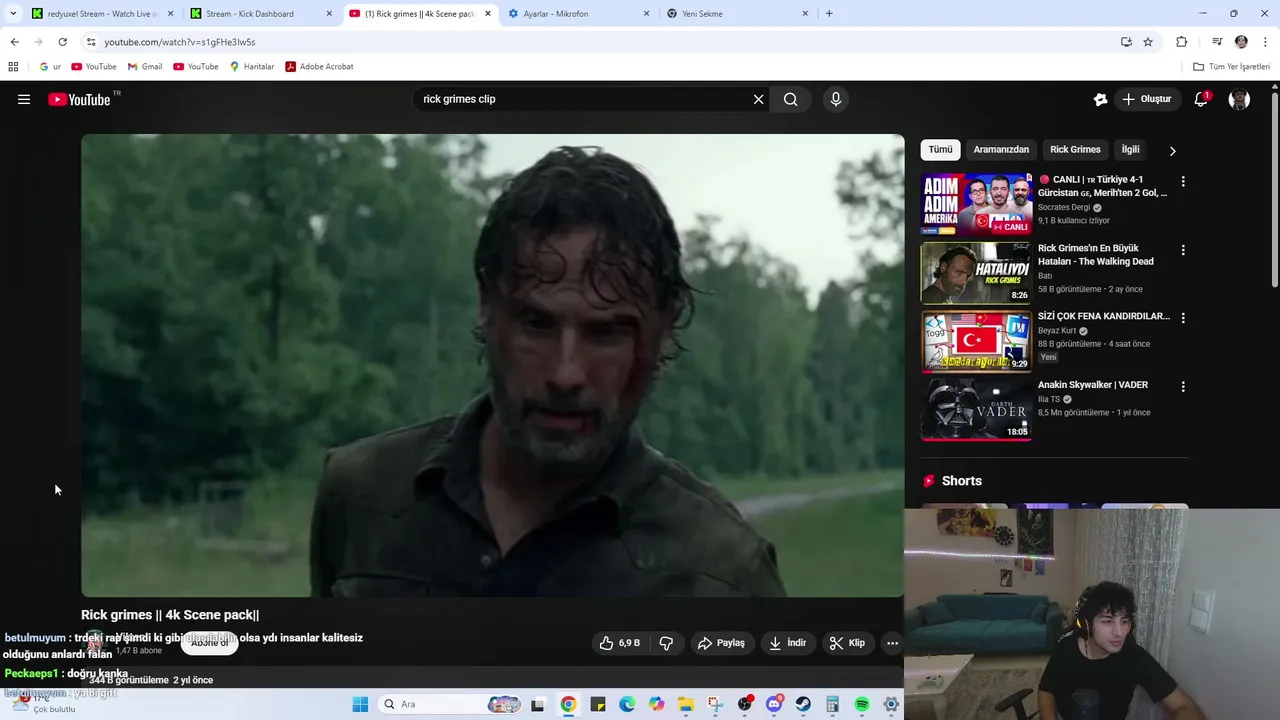Download the video via İndir
The image size is (1280, 720).
tap(787, 643)
